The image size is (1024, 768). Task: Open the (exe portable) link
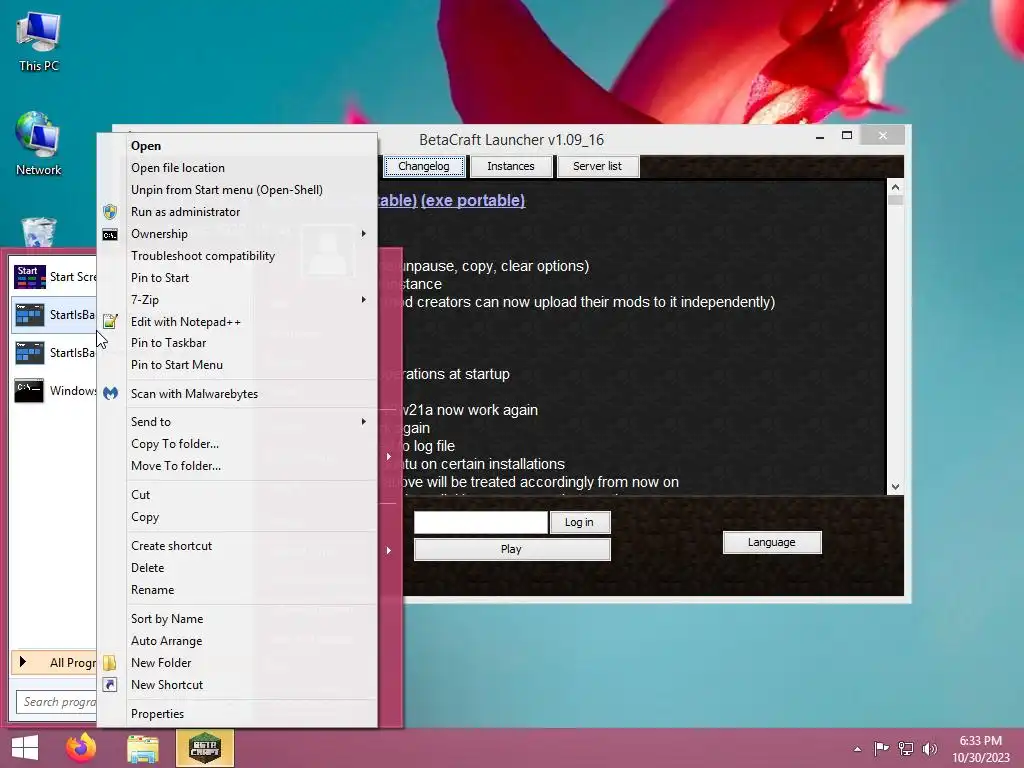[x=473, y=200]
